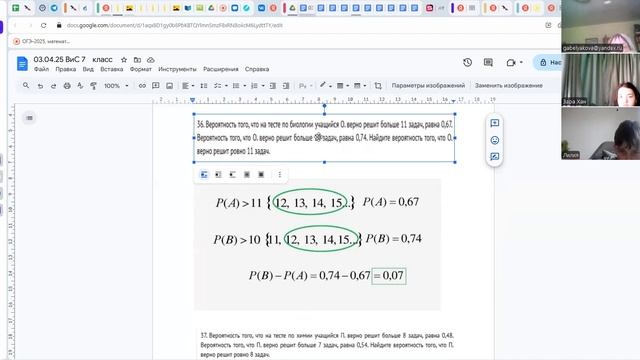This screenshot has width=640, height=360.
Task: Open image options (Параметры изображений)
Action: 428,85
